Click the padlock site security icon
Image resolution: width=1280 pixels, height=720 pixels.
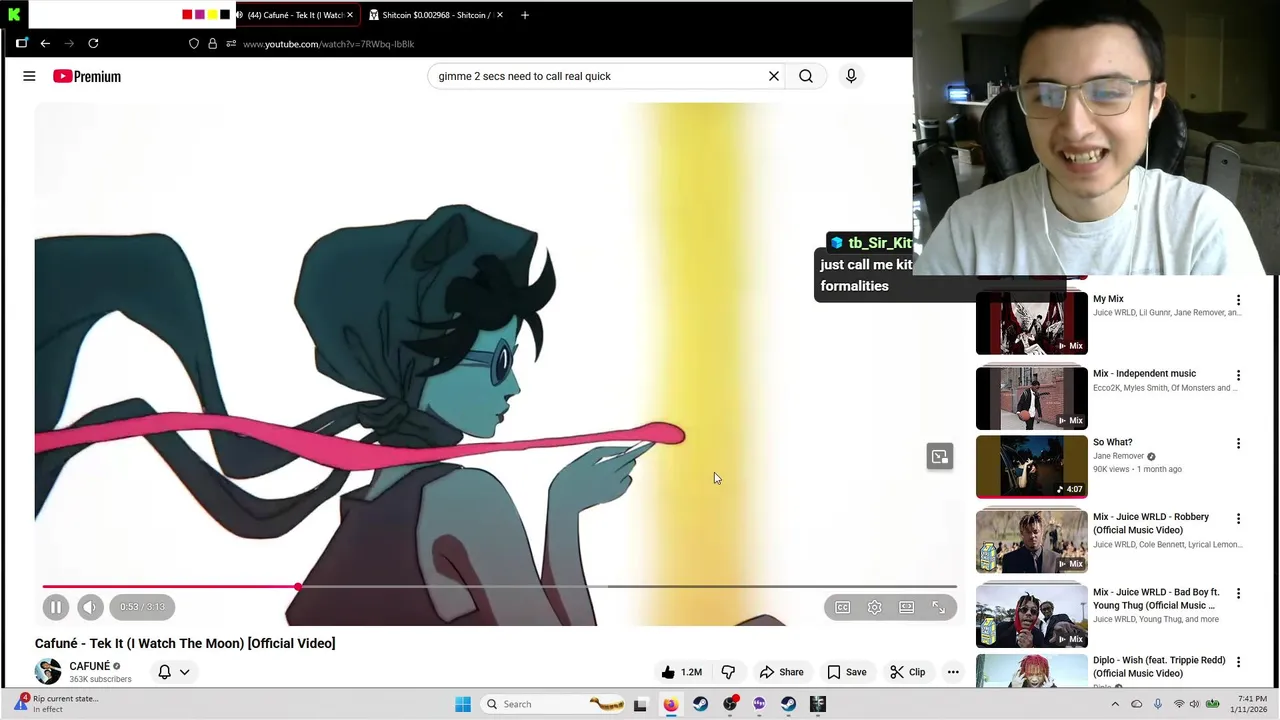pyautogui.click(x=212, y=44)
